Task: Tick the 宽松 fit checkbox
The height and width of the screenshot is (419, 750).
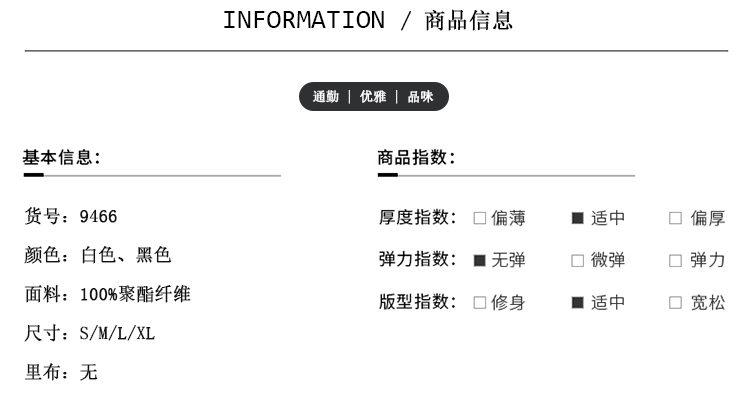Action: tap(675, 302)
